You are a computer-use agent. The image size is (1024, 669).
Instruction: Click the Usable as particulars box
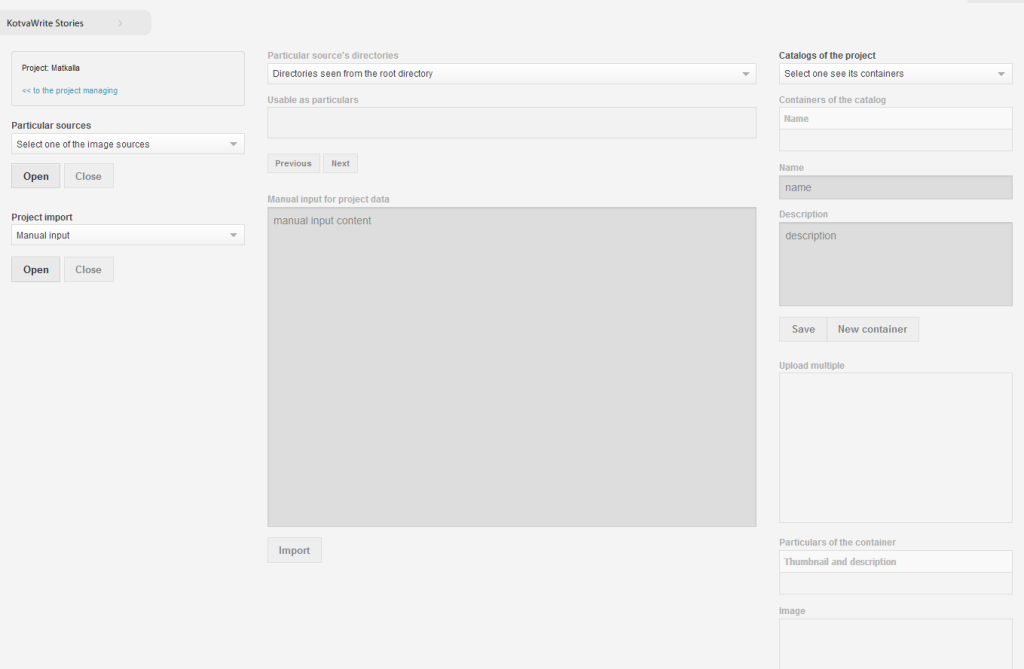click(x=511, y=123)
